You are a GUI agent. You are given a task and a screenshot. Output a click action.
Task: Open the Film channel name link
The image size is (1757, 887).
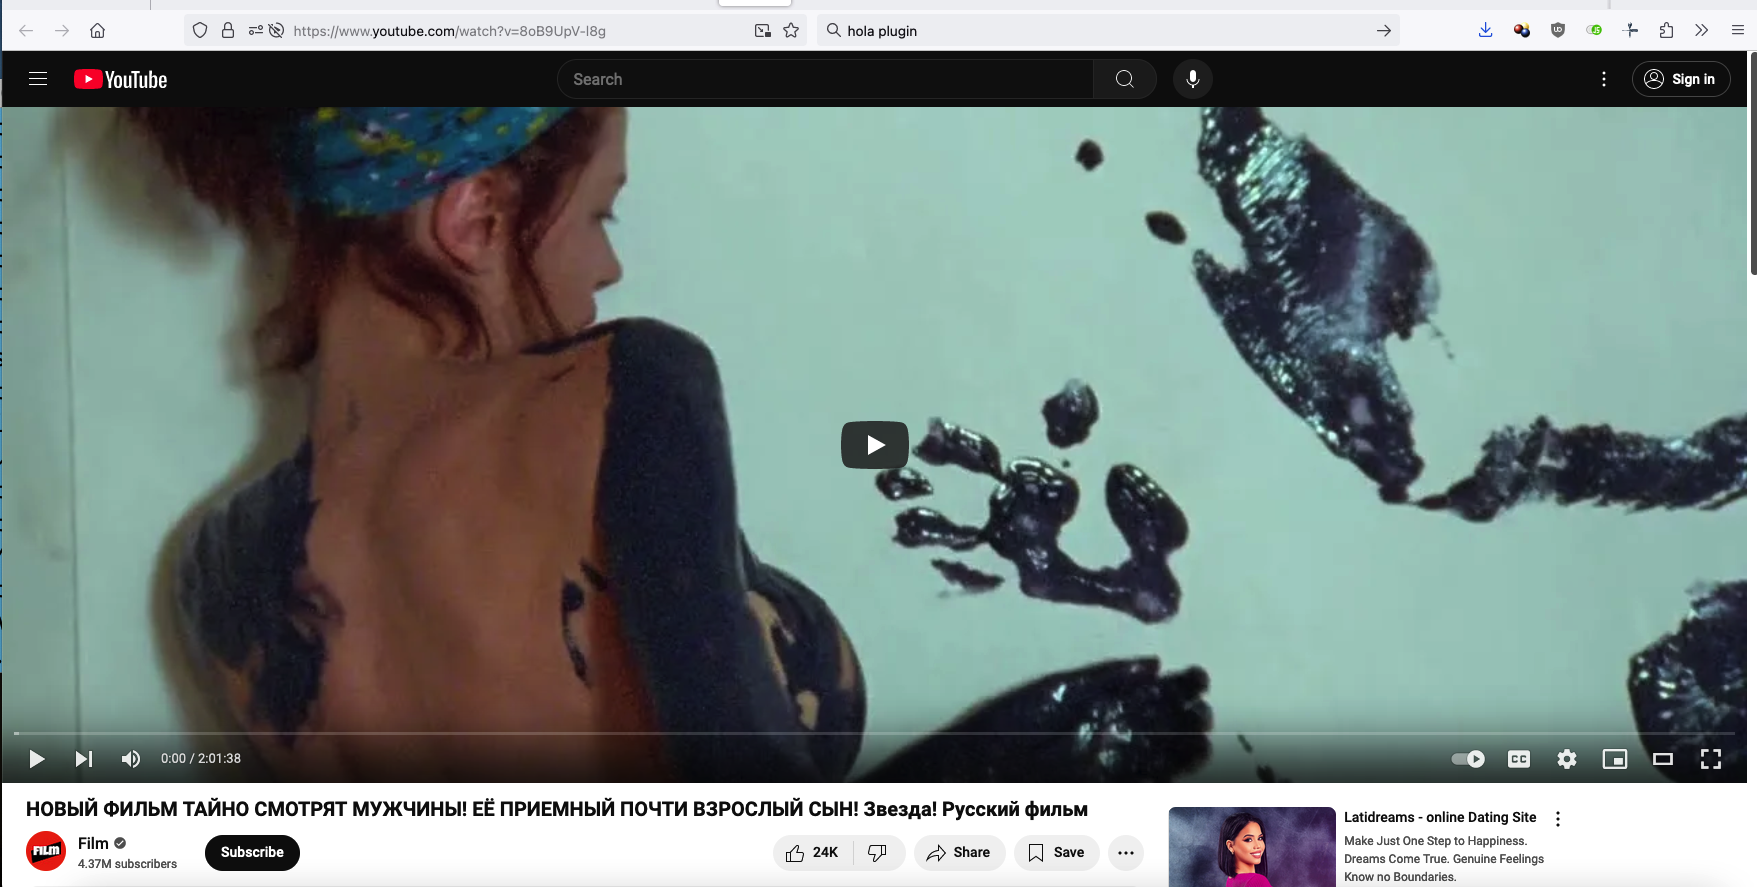[x=93, y=843]
